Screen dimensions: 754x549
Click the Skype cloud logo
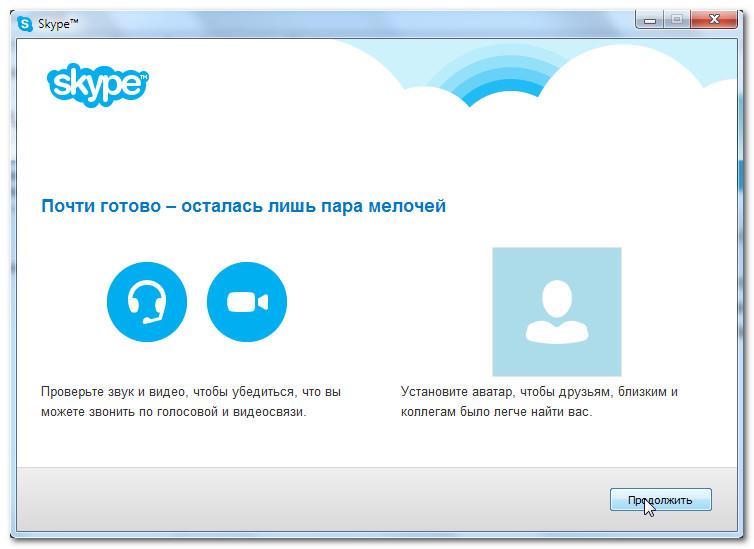tap(97, 83)
